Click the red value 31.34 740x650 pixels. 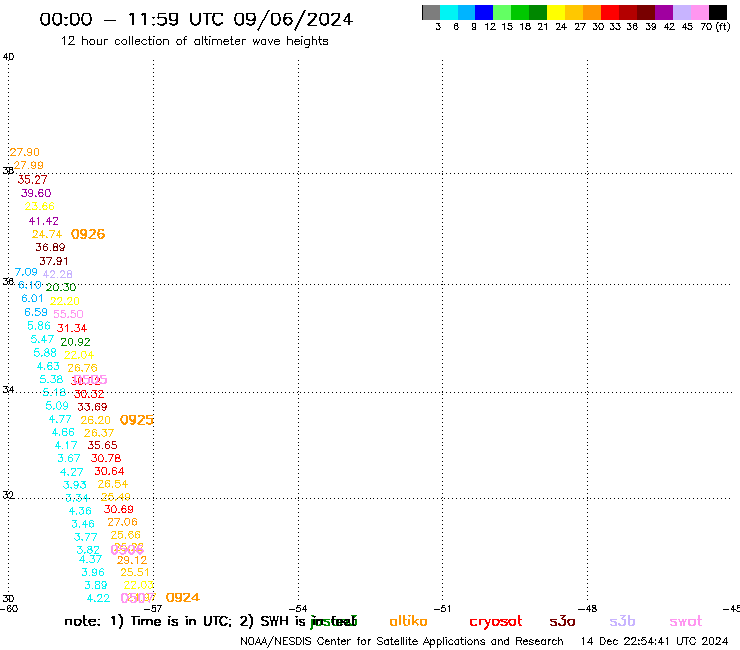point(72,328)
